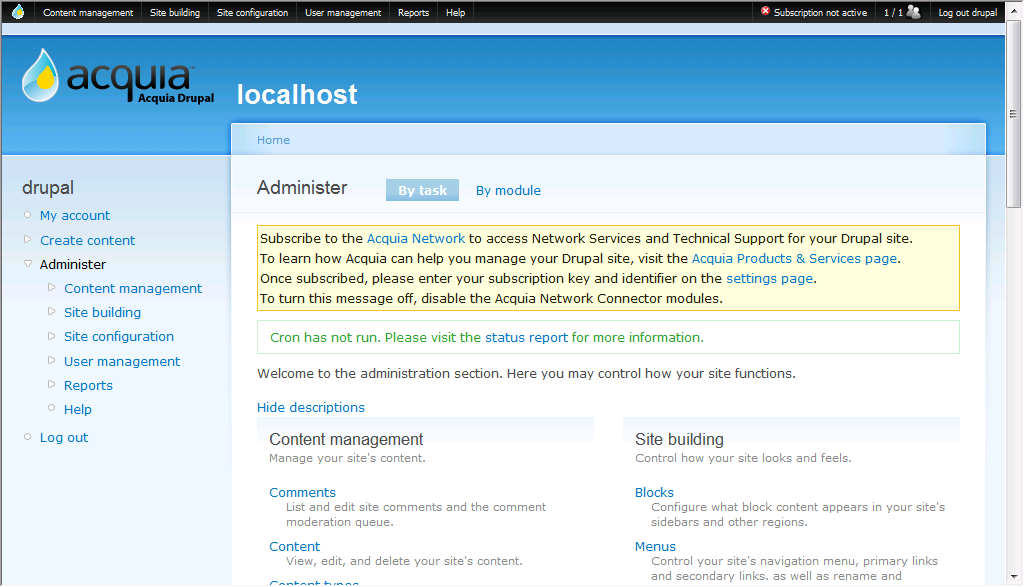Image resolution: width=1024 pixels, height=587 pixels.
Task: Click Log out in the sidebar
Action: point(64,437)
